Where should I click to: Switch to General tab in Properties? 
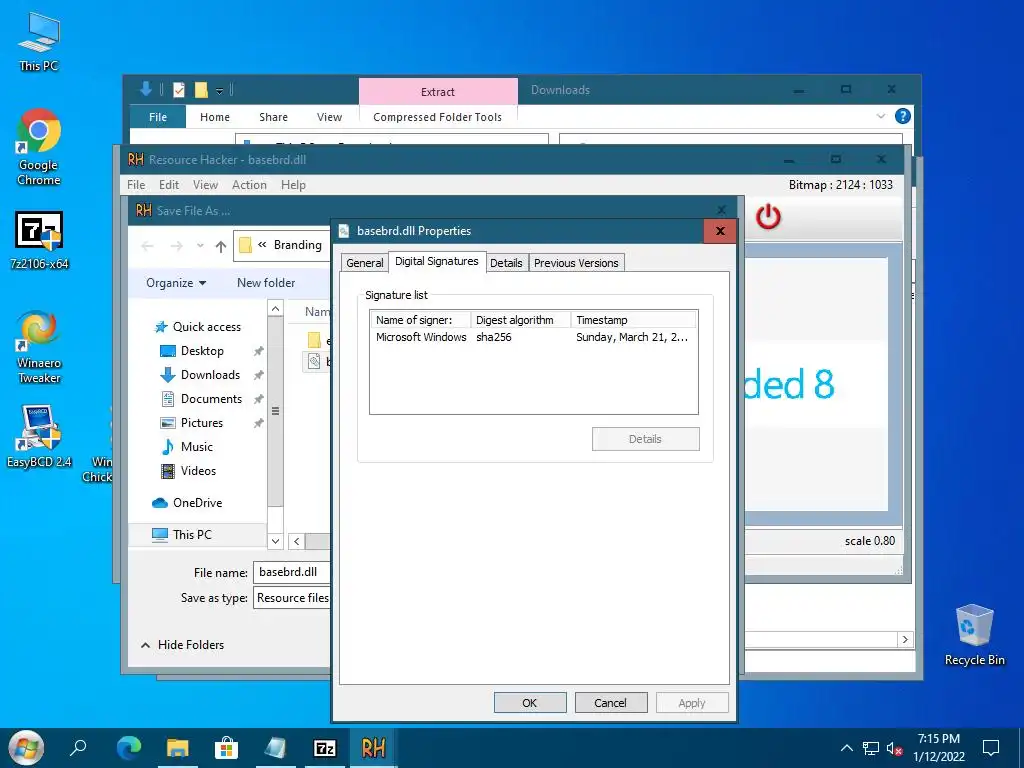pos(364,263)
